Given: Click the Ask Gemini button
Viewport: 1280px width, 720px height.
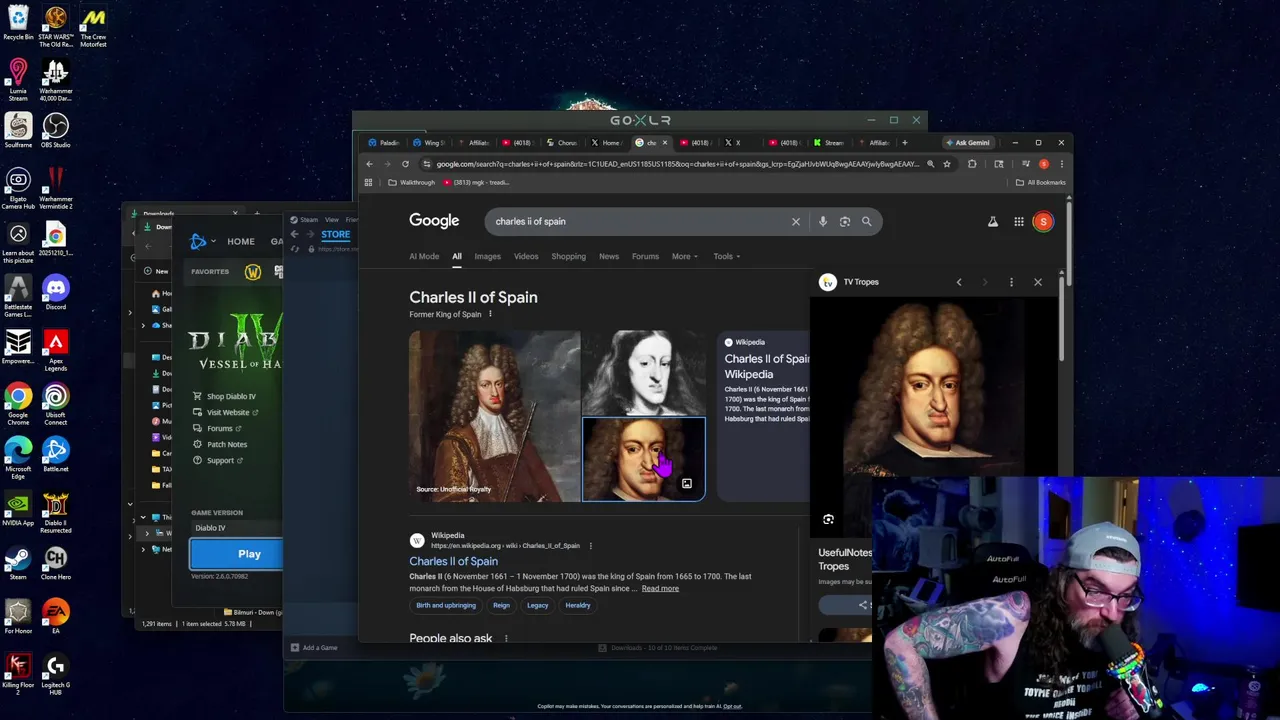Looking at the screenshot, I should point(968,143).
